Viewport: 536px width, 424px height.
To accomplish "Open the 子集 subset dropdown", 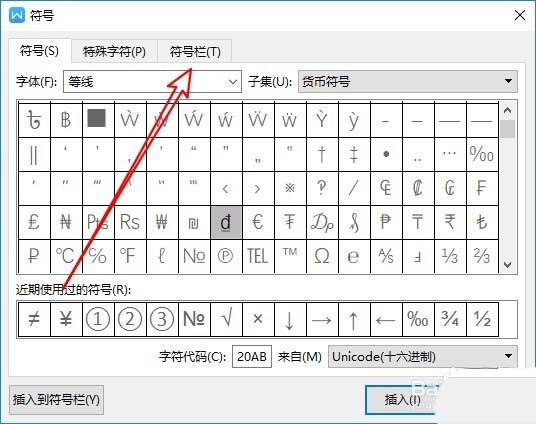I will 408,82.
